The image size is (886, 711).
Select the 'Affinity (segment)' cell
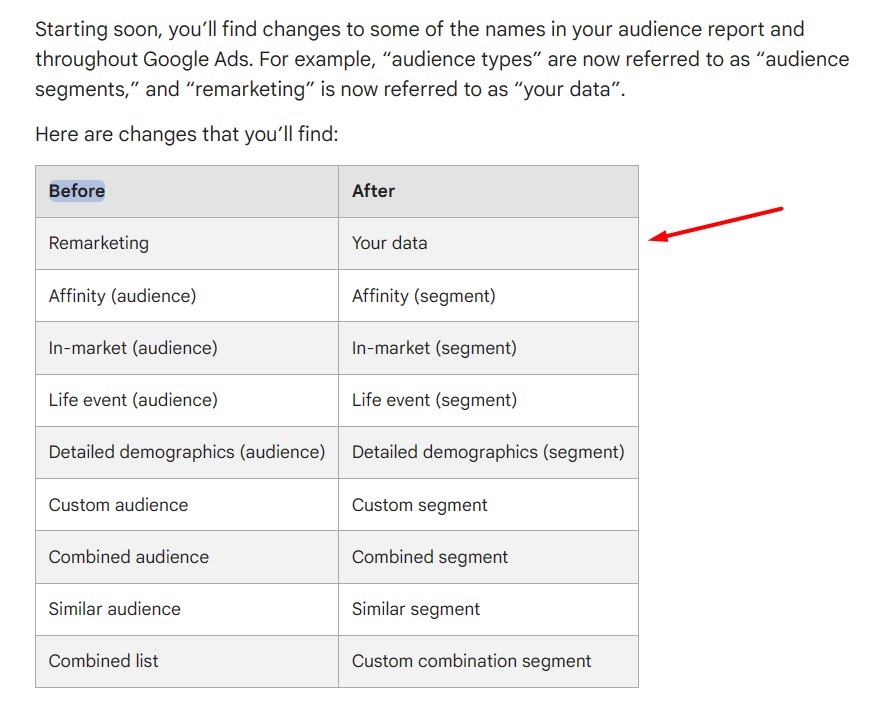488,296
